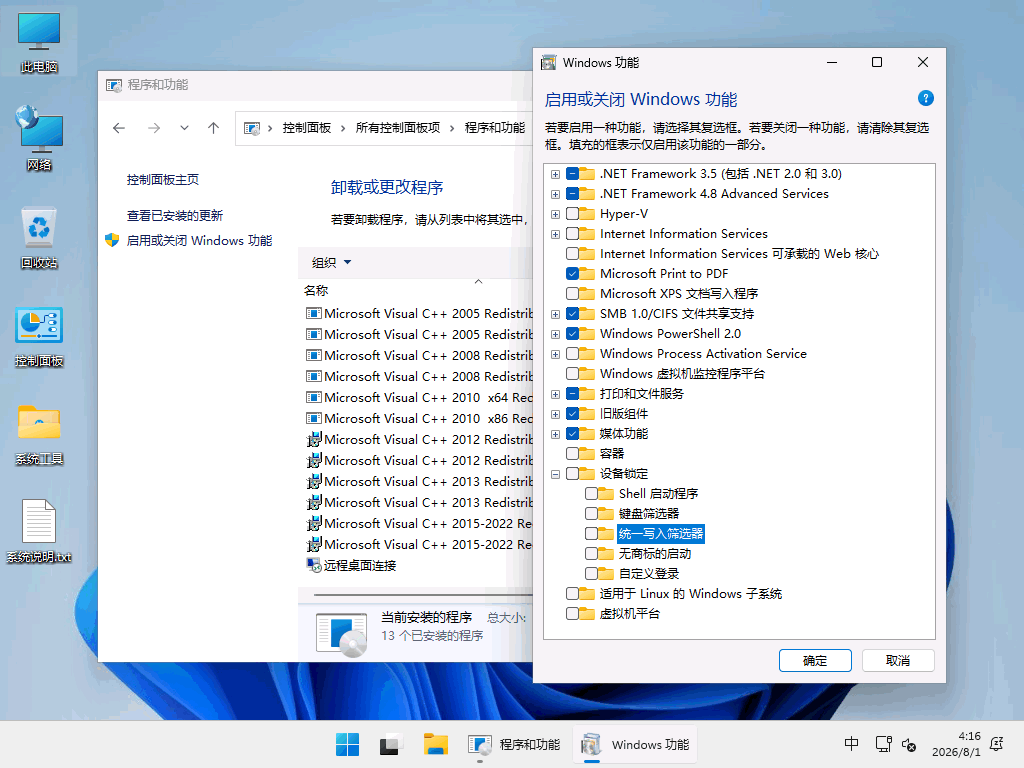Expand .NET Framework 3.5 tree node
Screen dimensions: 1024x768
[555, 174]
